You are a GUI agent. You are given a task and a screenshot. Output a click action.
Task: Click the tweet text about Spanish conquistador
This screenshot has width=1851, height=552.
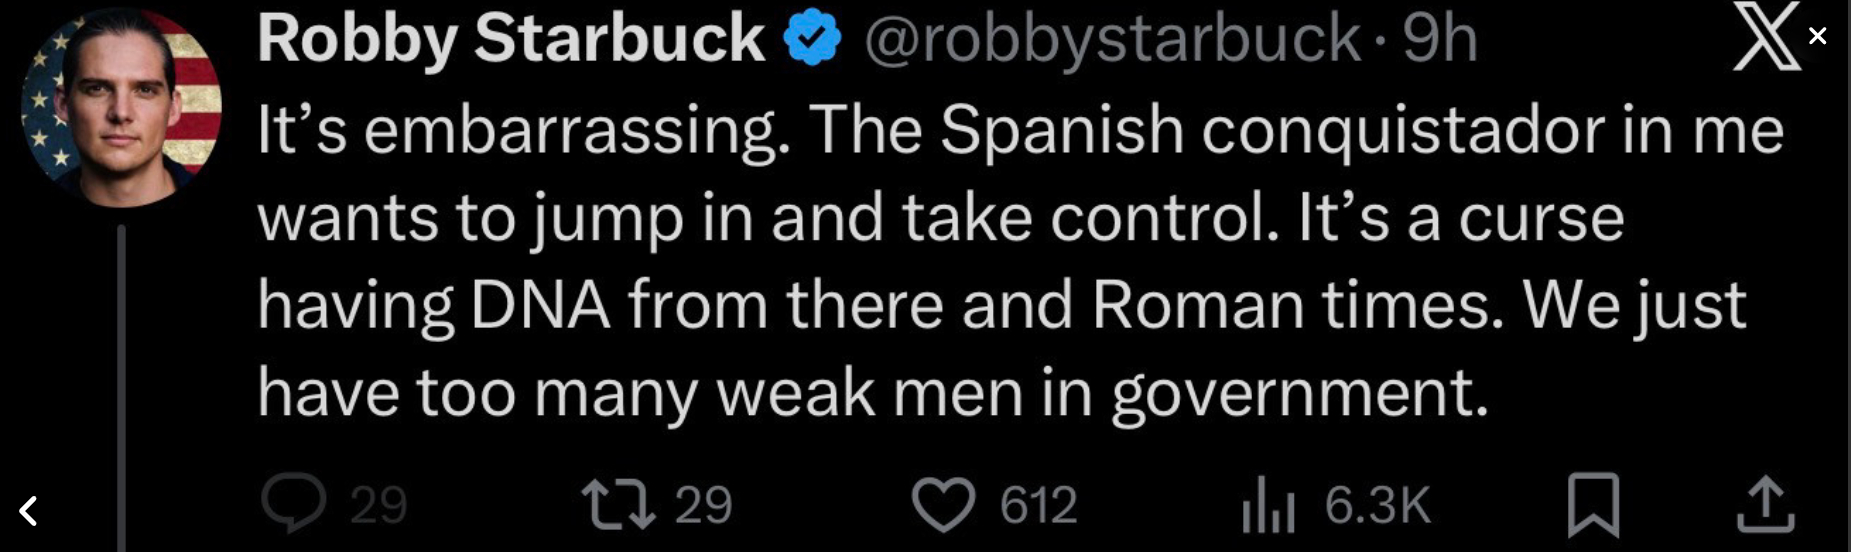point(1000,260)
